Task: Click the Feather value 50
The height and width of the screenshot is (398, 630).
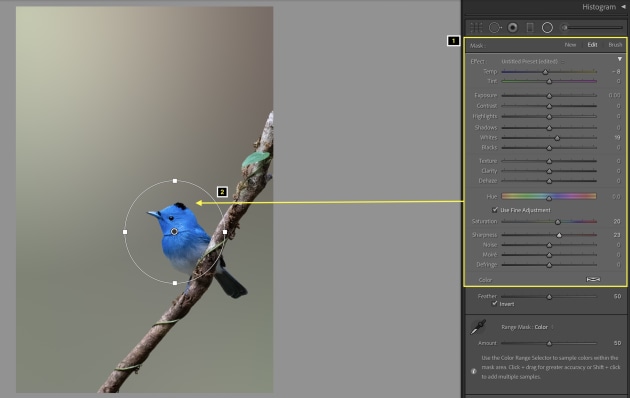Action: (617, 296)
